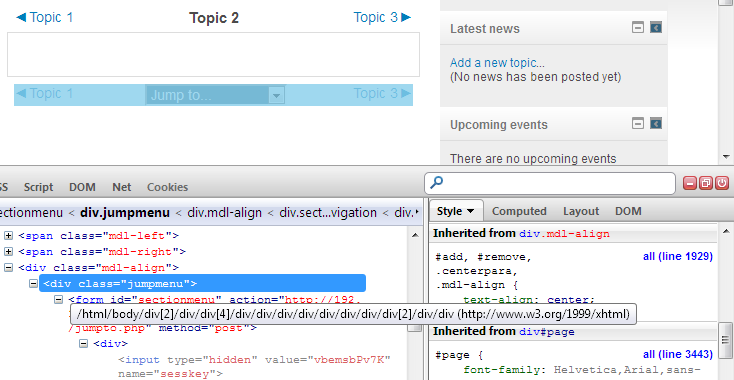Collapse the Latest news block
The image size is (734, 380).
pos(638,28)
